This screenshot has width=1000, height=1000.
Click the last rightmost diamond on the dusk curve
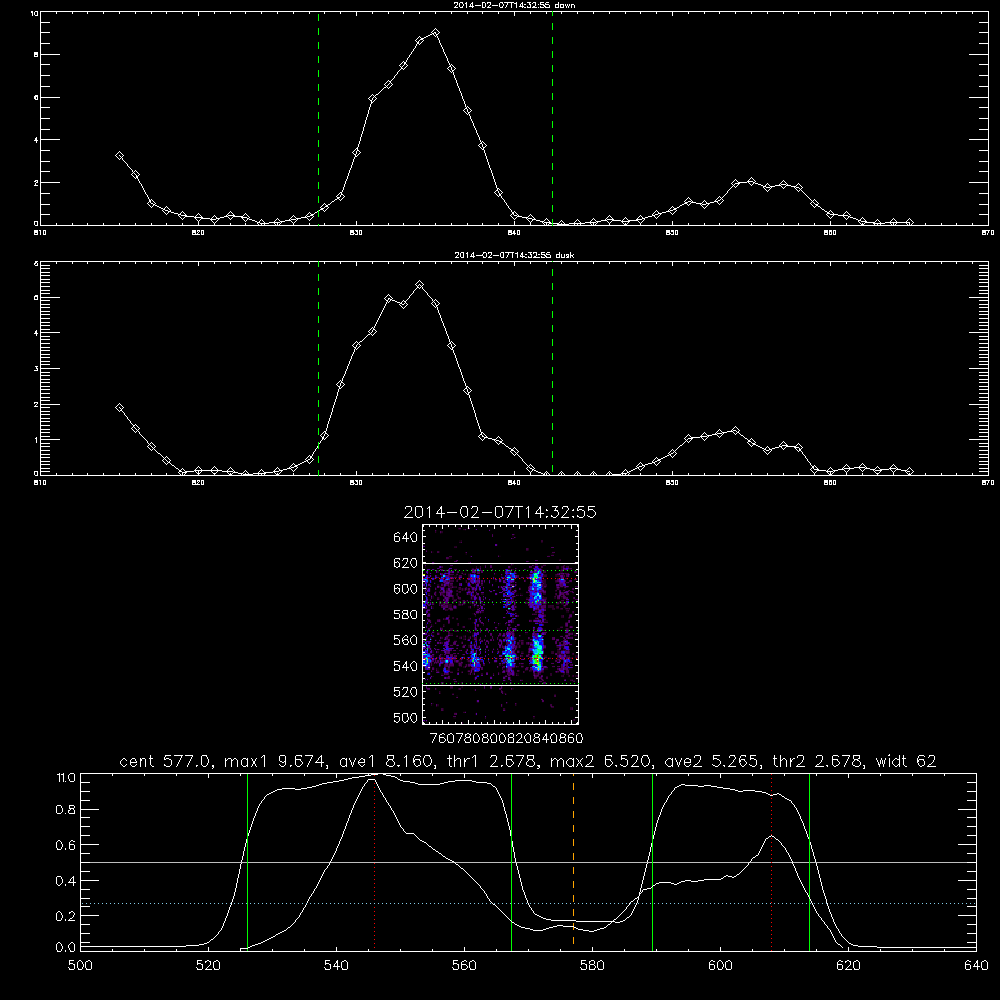coord(909,471)
